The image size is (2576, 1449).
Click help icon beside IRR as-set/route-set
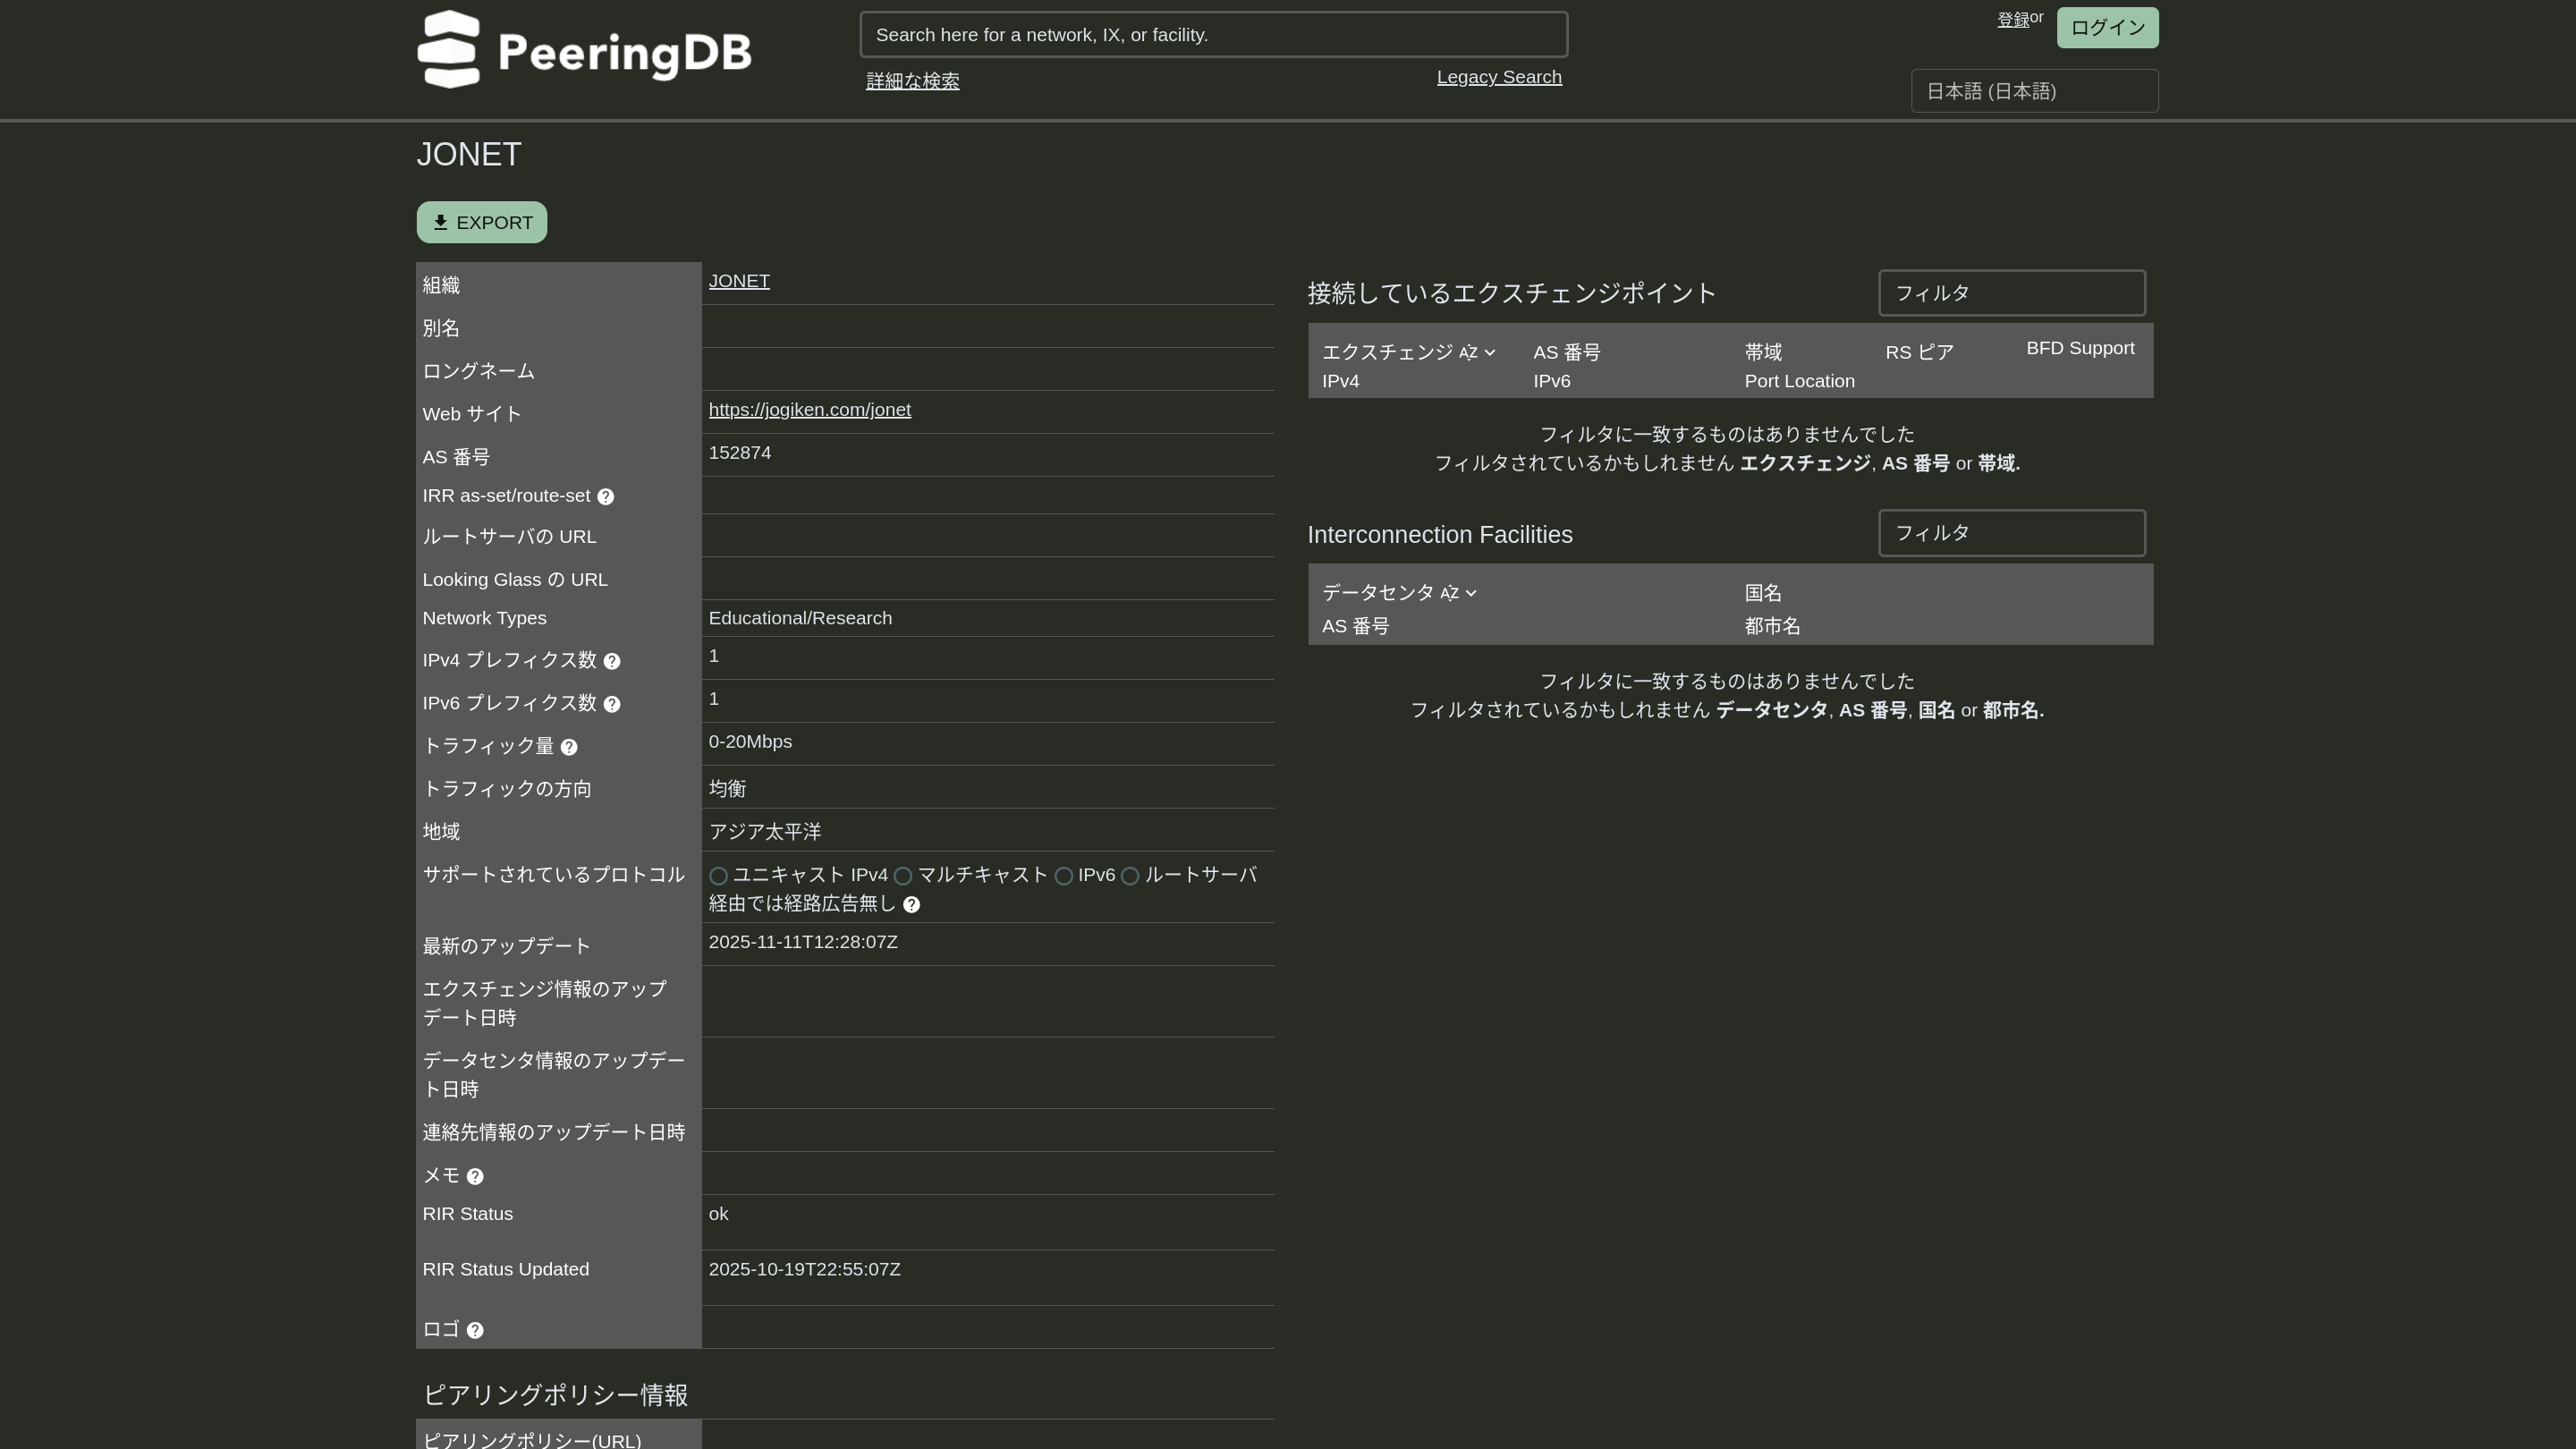point(606,497)
